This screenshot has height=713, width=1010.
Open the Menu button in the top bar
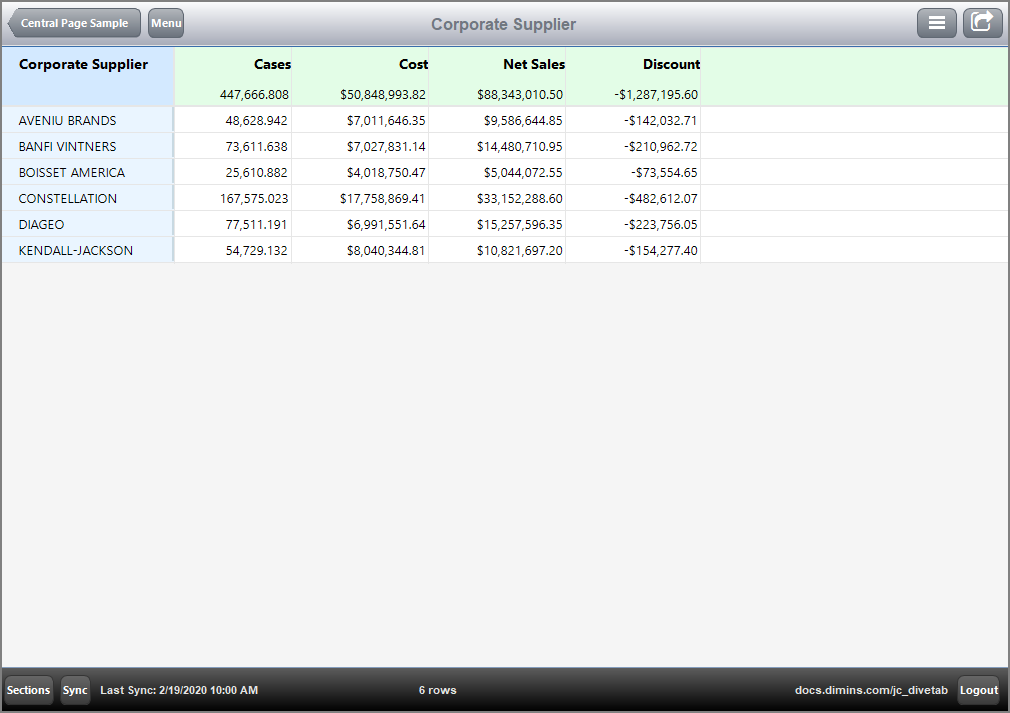tap(165, 22)
